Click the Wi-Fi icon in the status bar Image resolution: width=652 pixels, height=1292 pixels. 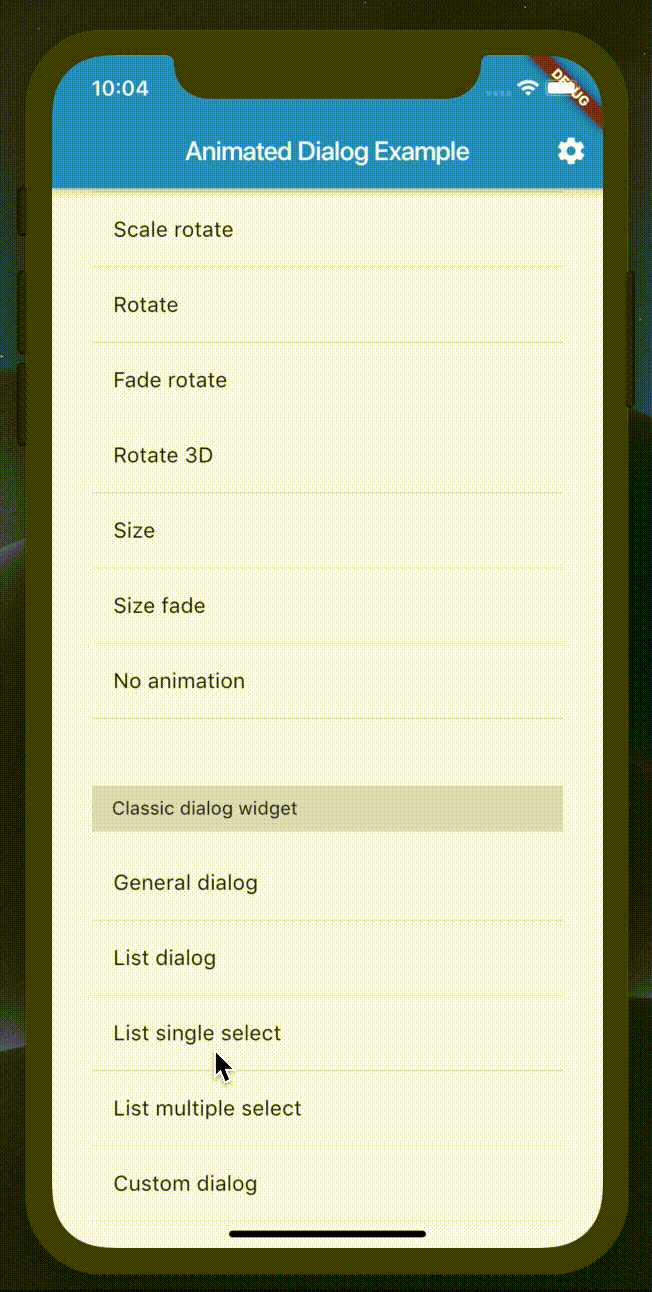click(x=528, y=87)
